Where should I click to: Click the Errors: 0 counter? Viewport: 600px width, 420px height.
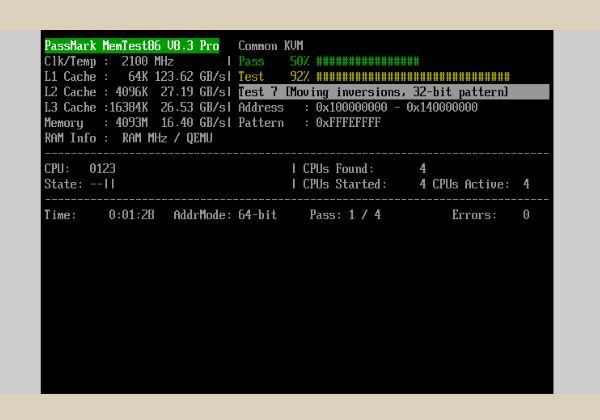coord(491,215)
